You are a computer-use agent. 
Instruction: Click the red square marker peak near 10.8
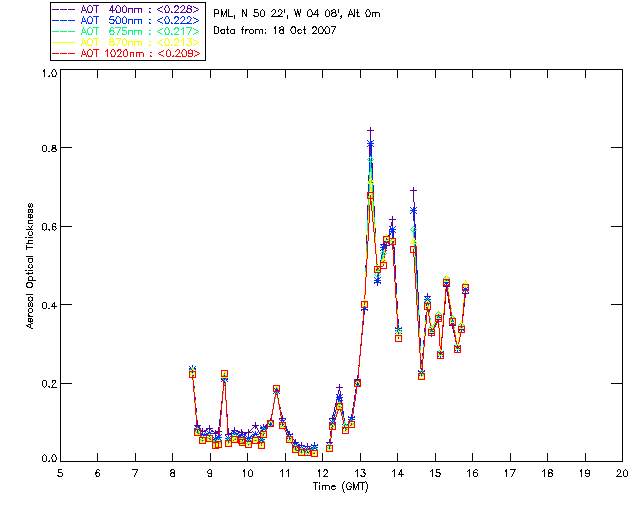276,389
